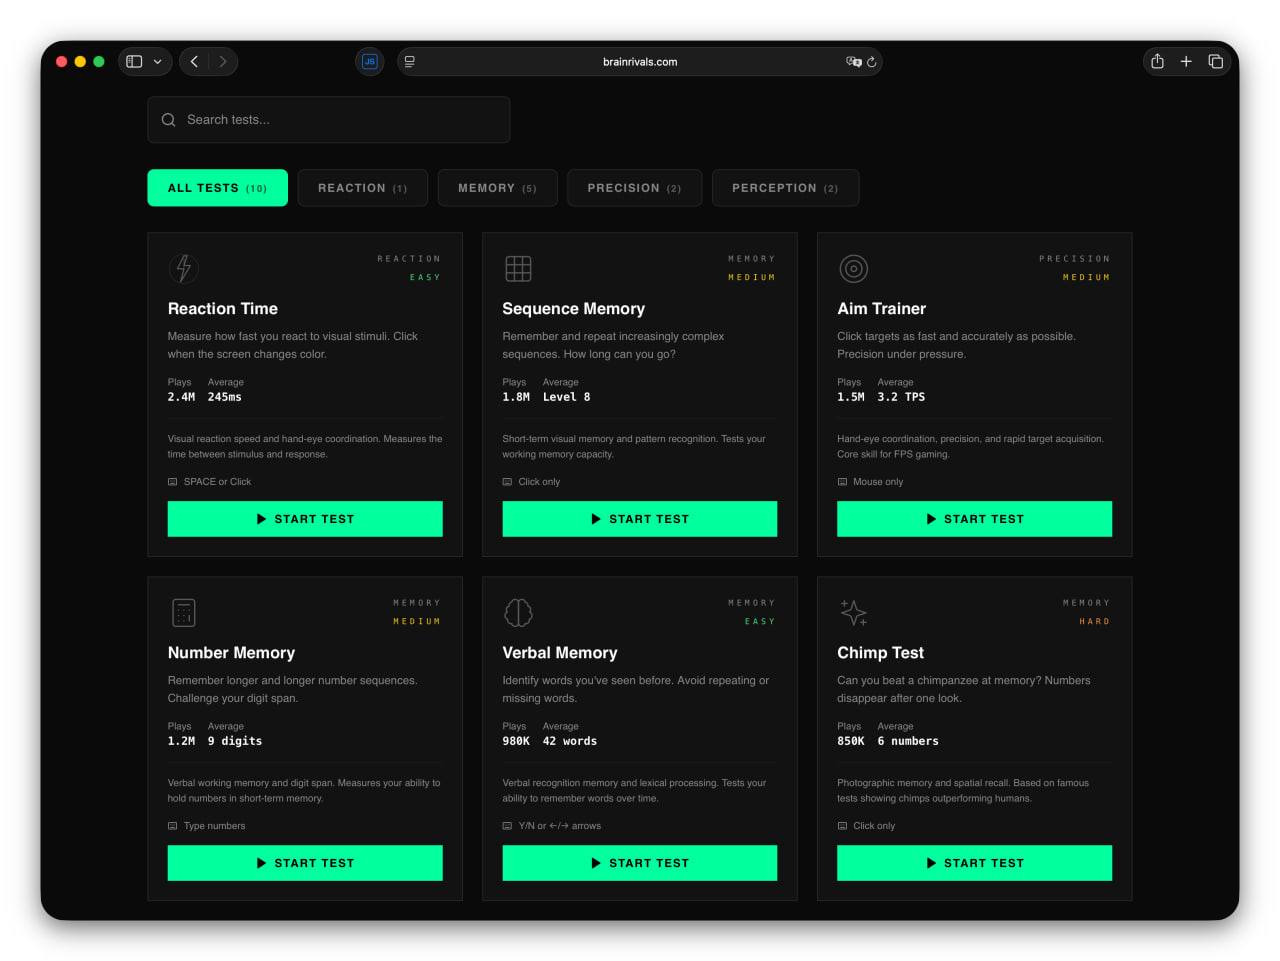Click the brain Verbal Memory icon
Image resolution: width=1280 pixels, height=961 pixels.
(518, 612)
